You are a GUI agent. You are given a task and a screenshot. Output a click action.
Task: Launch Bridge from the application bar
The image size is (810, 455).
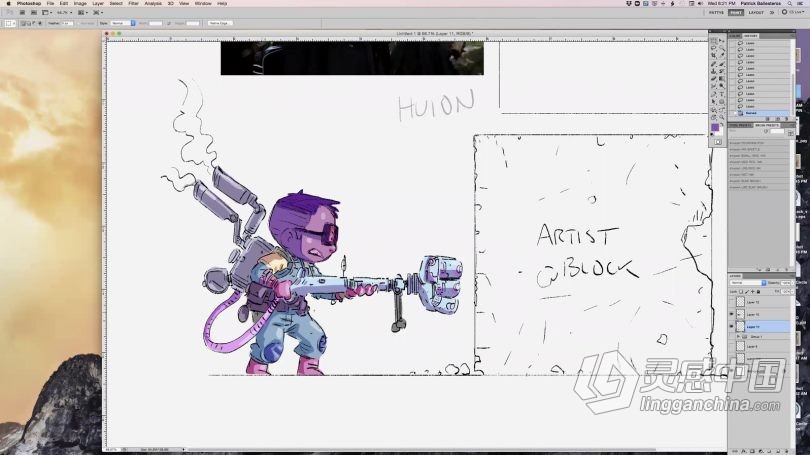[22, 12]
